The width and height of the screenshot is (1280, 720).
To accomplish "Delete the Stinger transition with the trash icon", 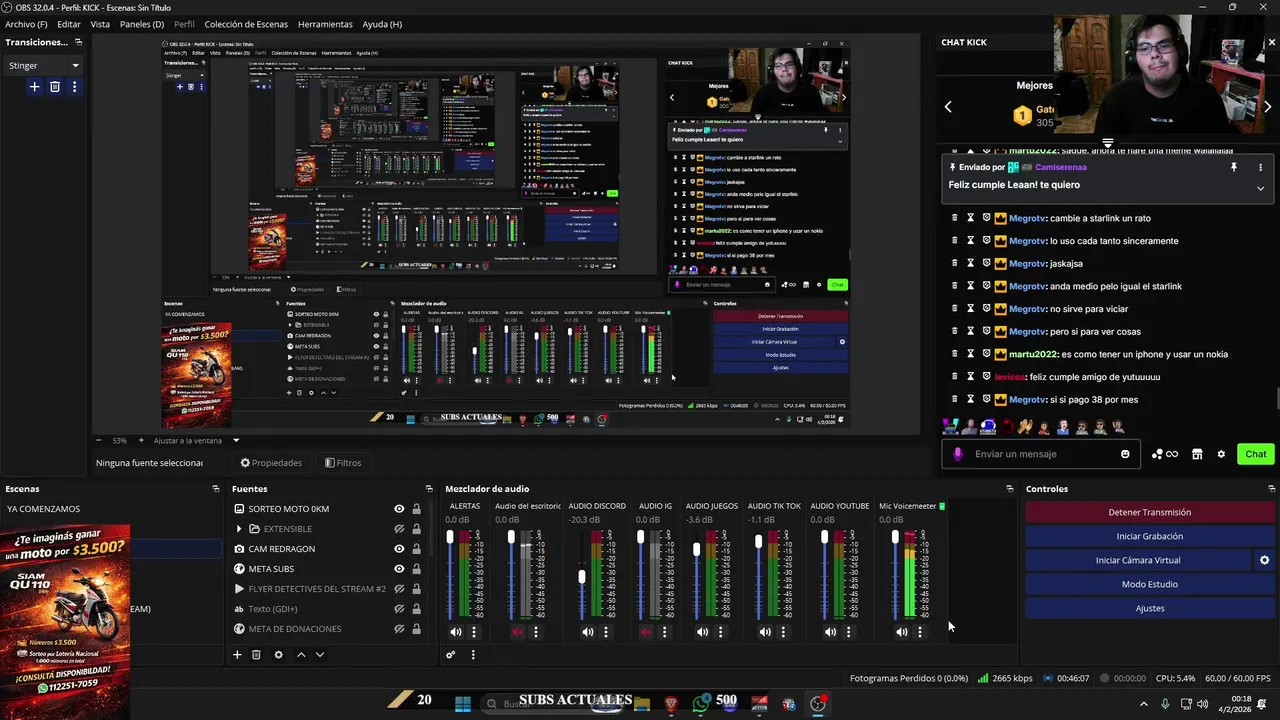I will pos(55,87).
